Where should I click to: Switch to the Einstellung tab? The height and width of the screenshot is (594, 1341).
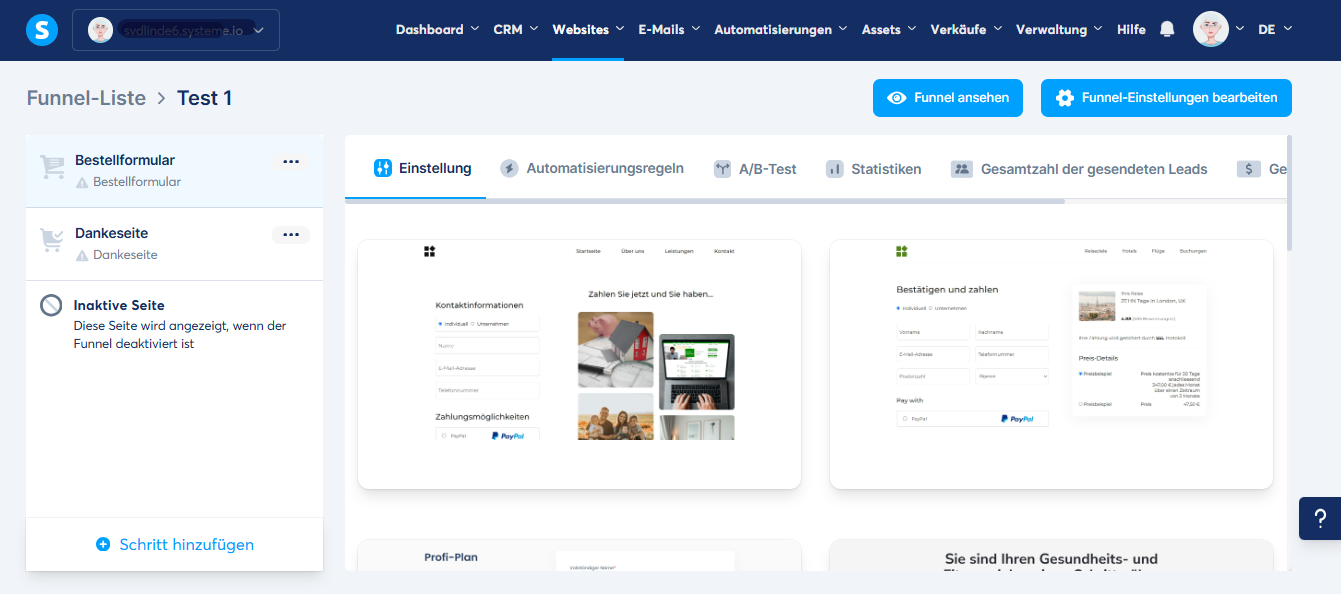tap(423, 168)
